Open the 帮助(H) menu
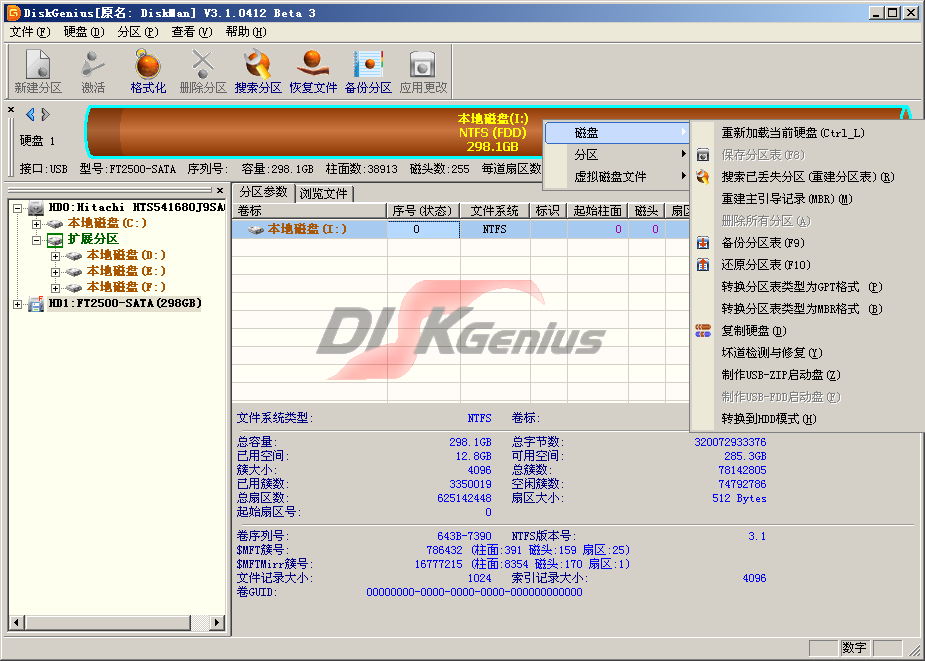 coord(246,32)
